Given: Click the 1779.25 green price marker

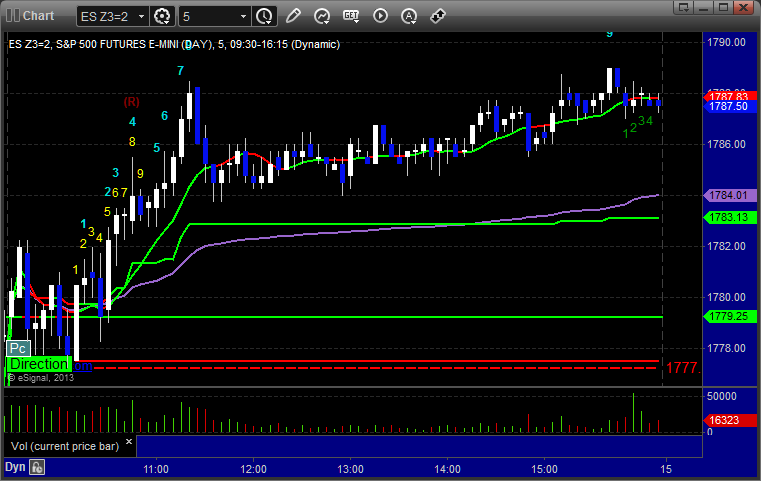Looking at the screenshot, I should click(729, 316).
